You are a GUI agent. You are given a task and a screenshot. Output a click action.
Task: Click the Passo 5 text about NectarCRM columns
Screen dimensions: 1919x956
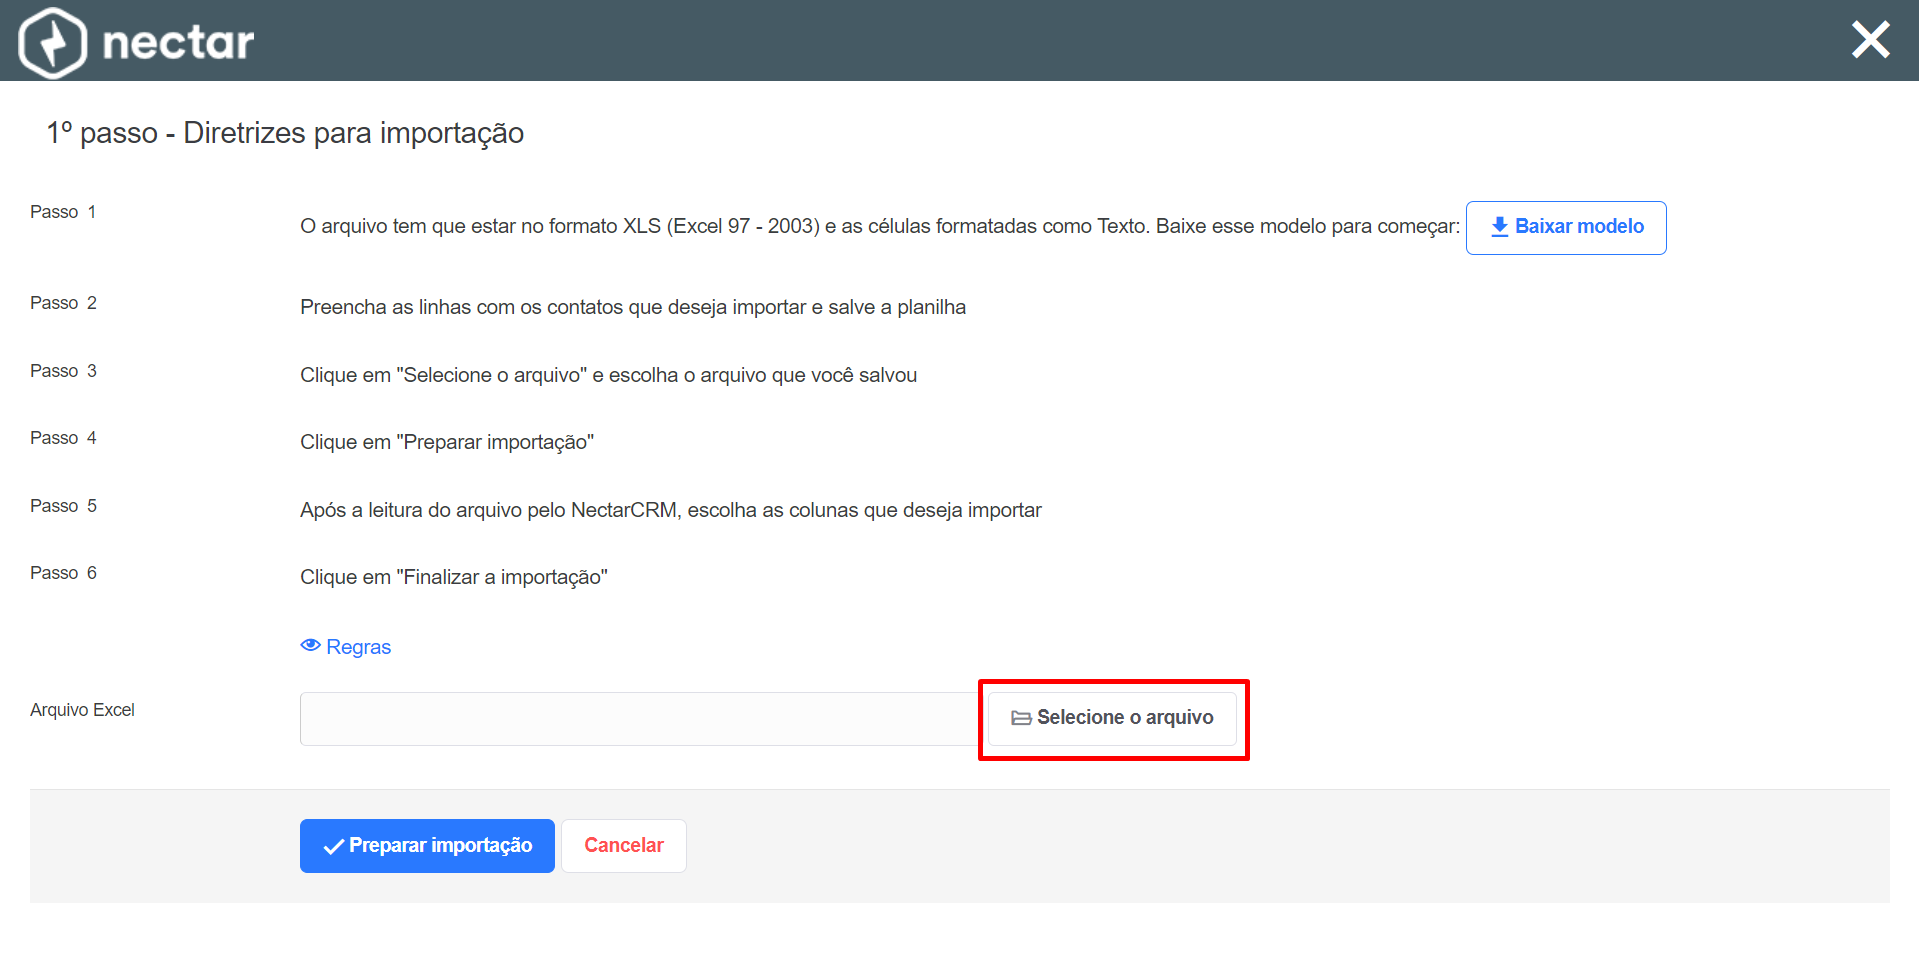point(671,510)
